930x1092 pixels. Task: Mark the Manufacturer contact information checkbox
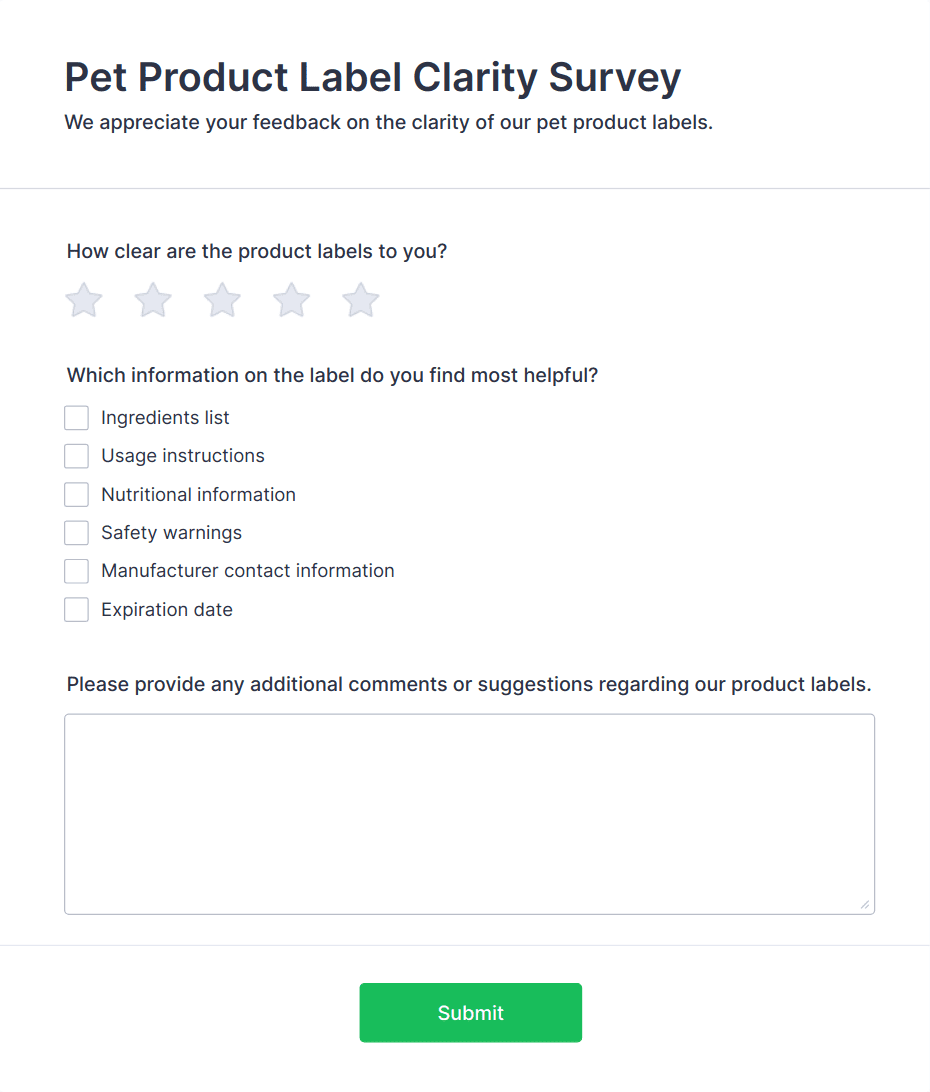pyautogui.click(x=77, y=571)
